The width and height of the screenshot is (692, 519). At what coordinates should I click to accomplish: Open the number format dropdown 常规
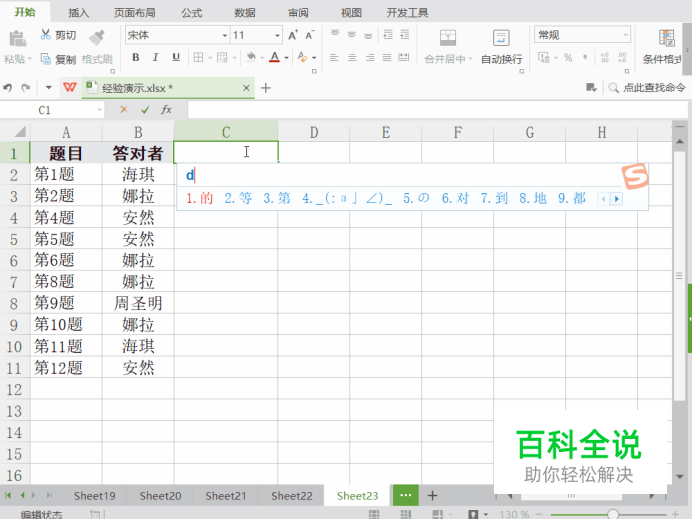pyautogui.click(x=625, y=35)
